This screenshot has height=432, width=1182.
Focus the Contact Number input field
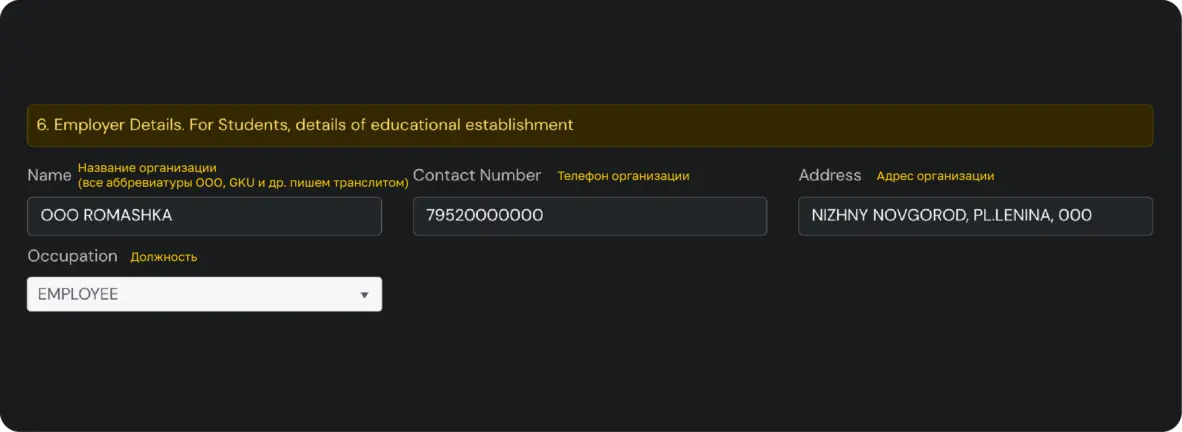pos(590,216)
